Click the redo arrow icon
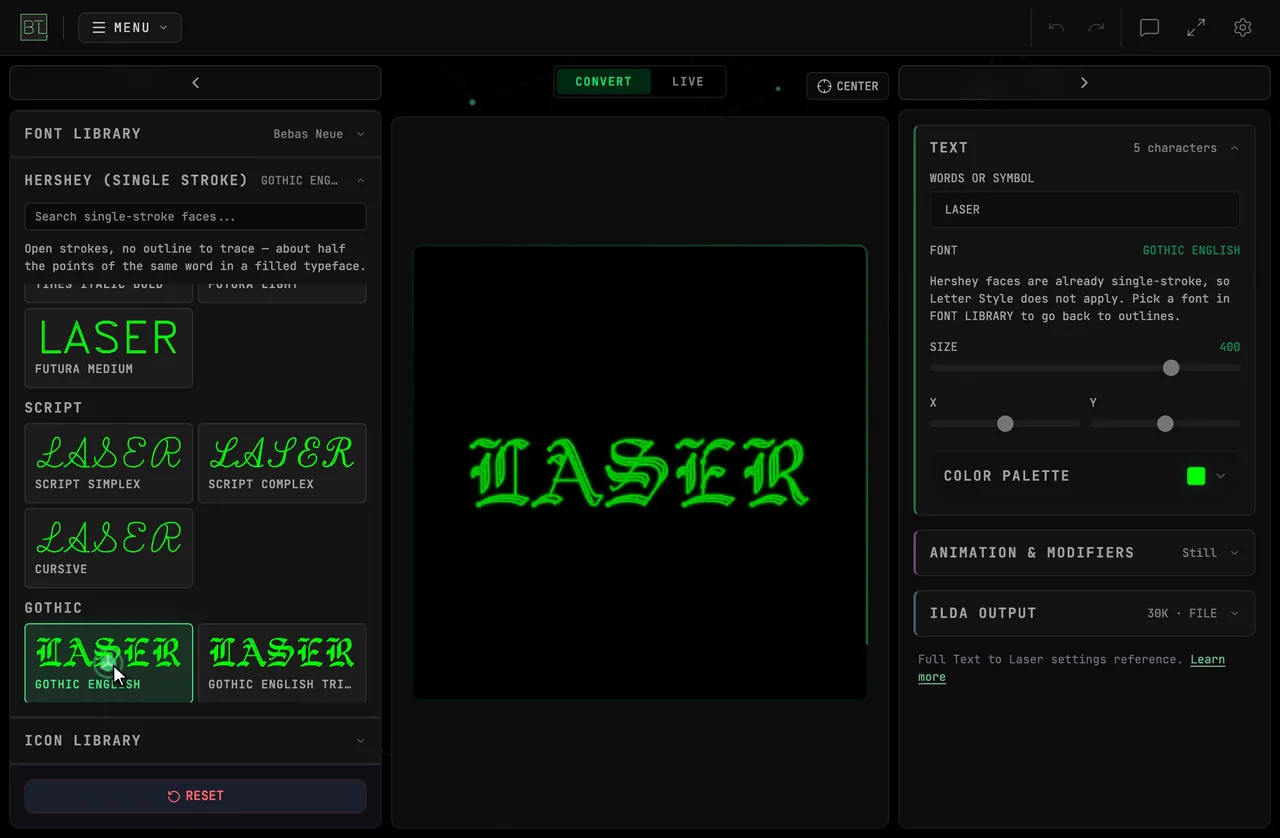The width and height of the screenshot is (1280, 838). [x=1096, y=28]
